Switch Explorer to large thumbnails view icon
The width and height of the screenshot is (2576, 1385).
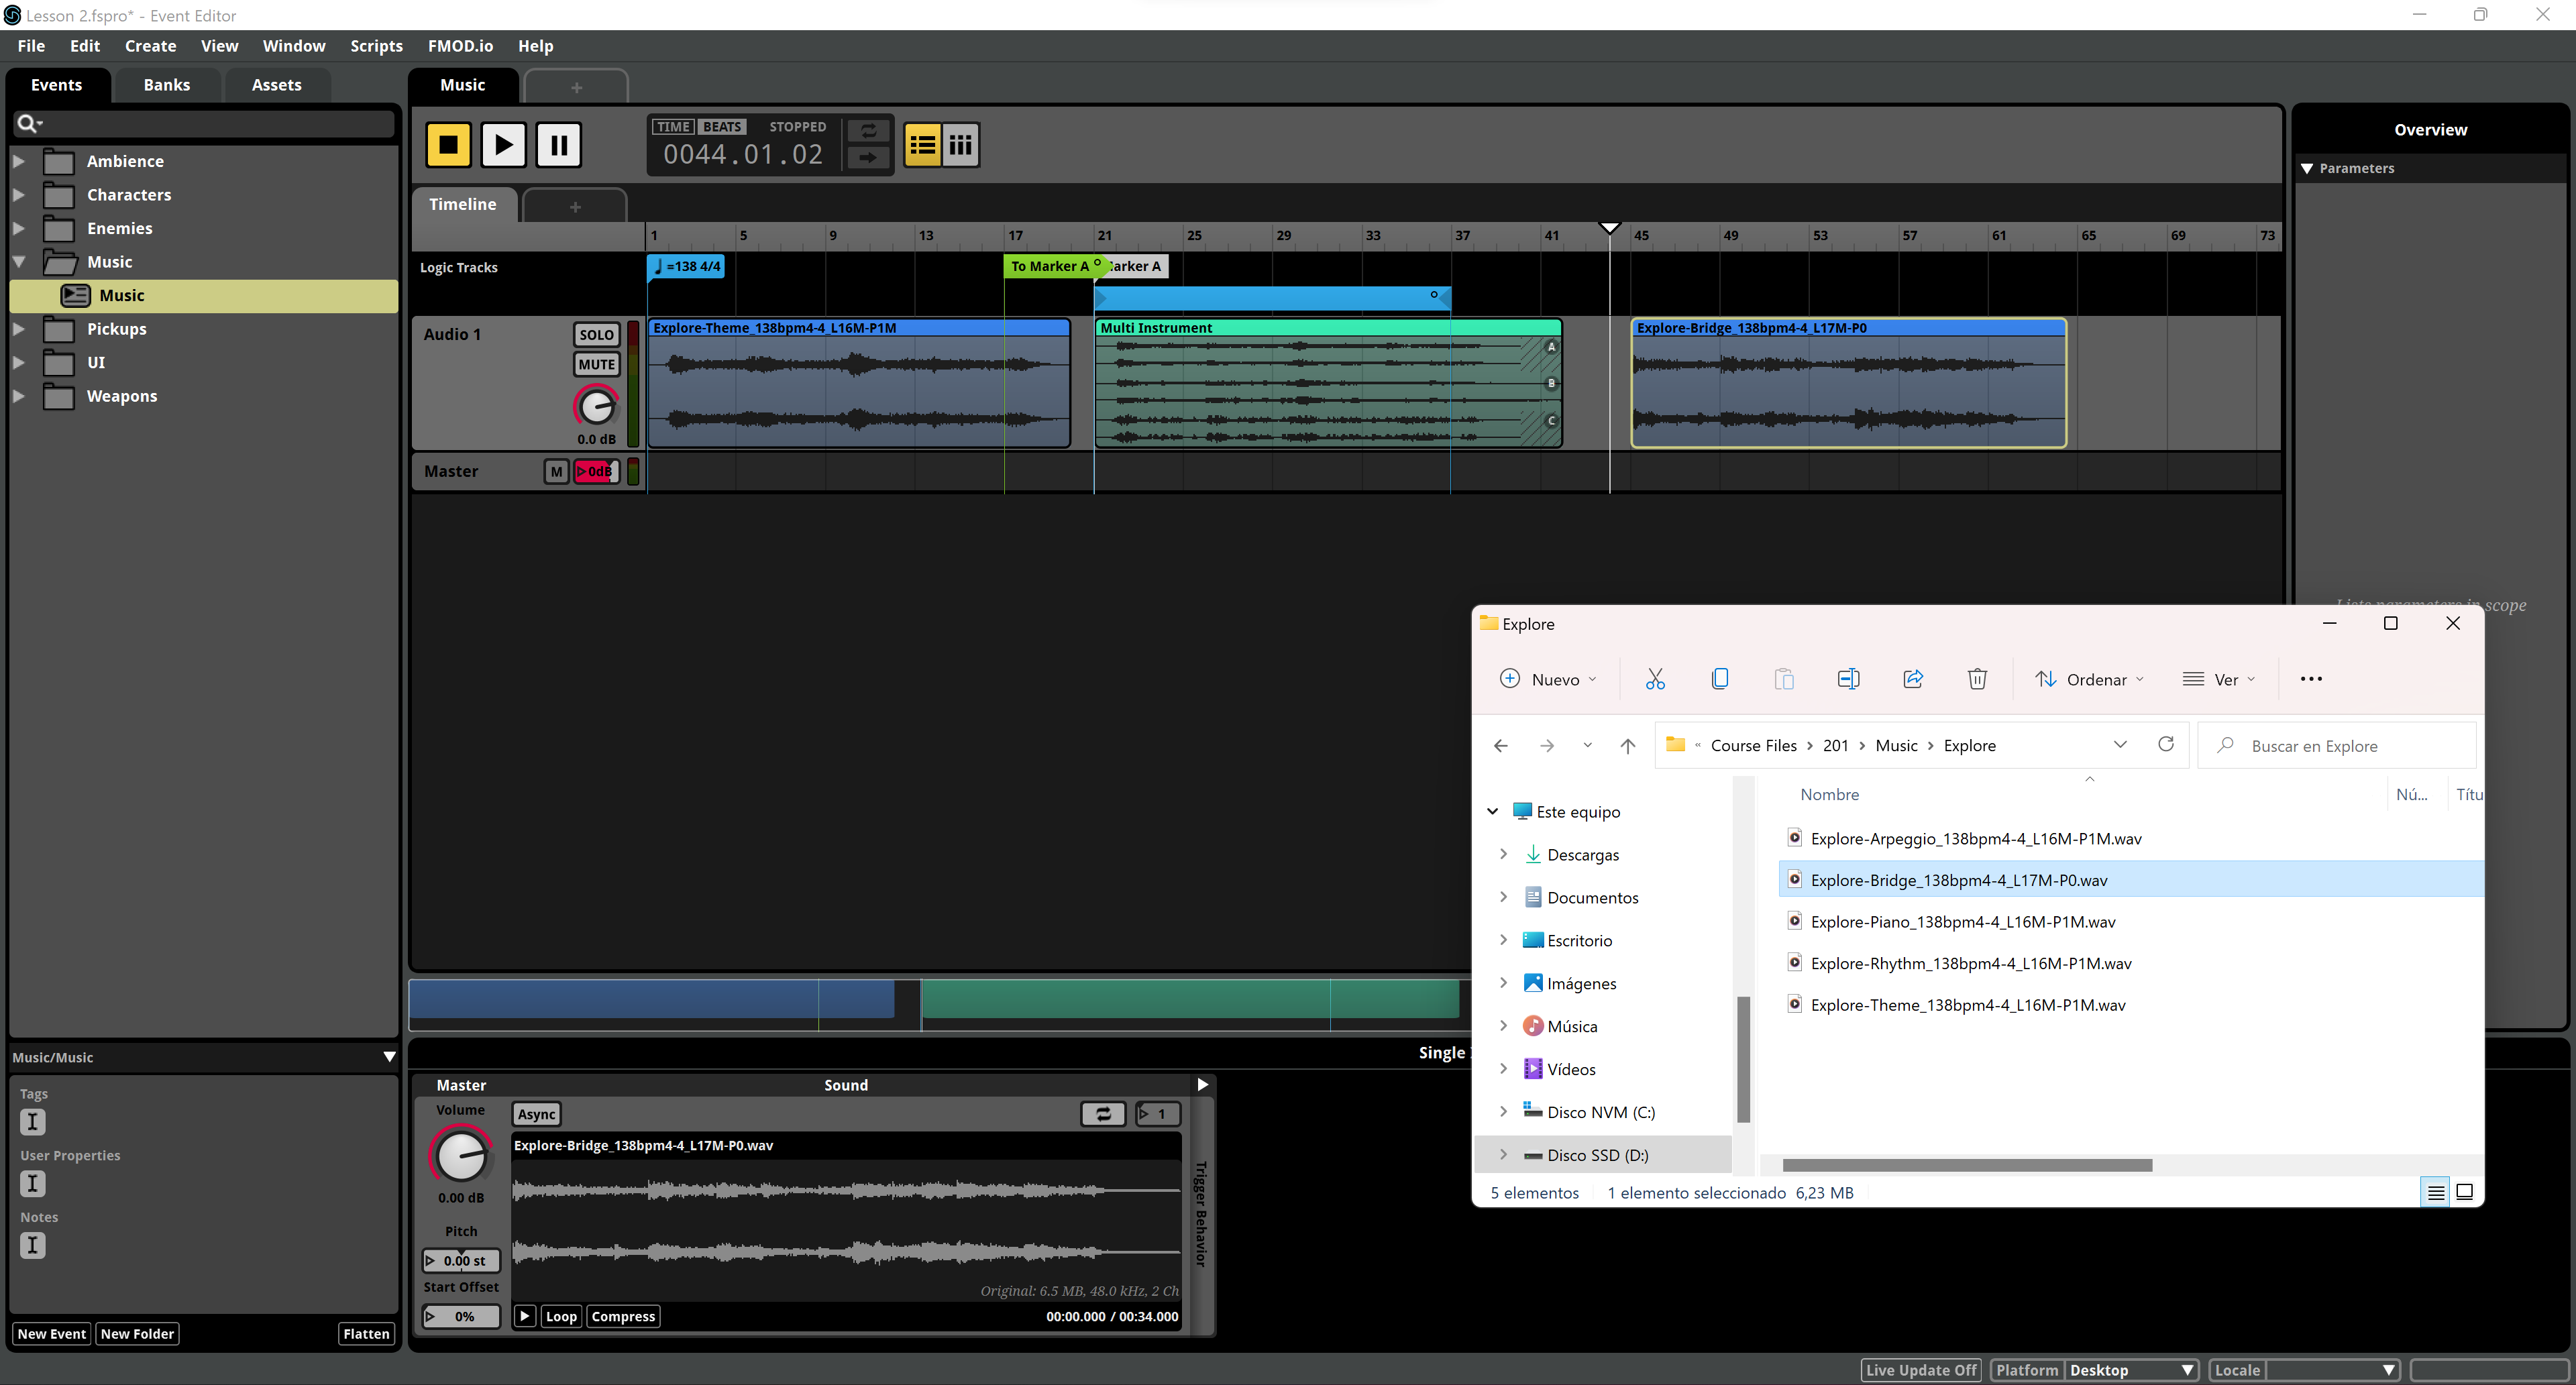2465,1192
